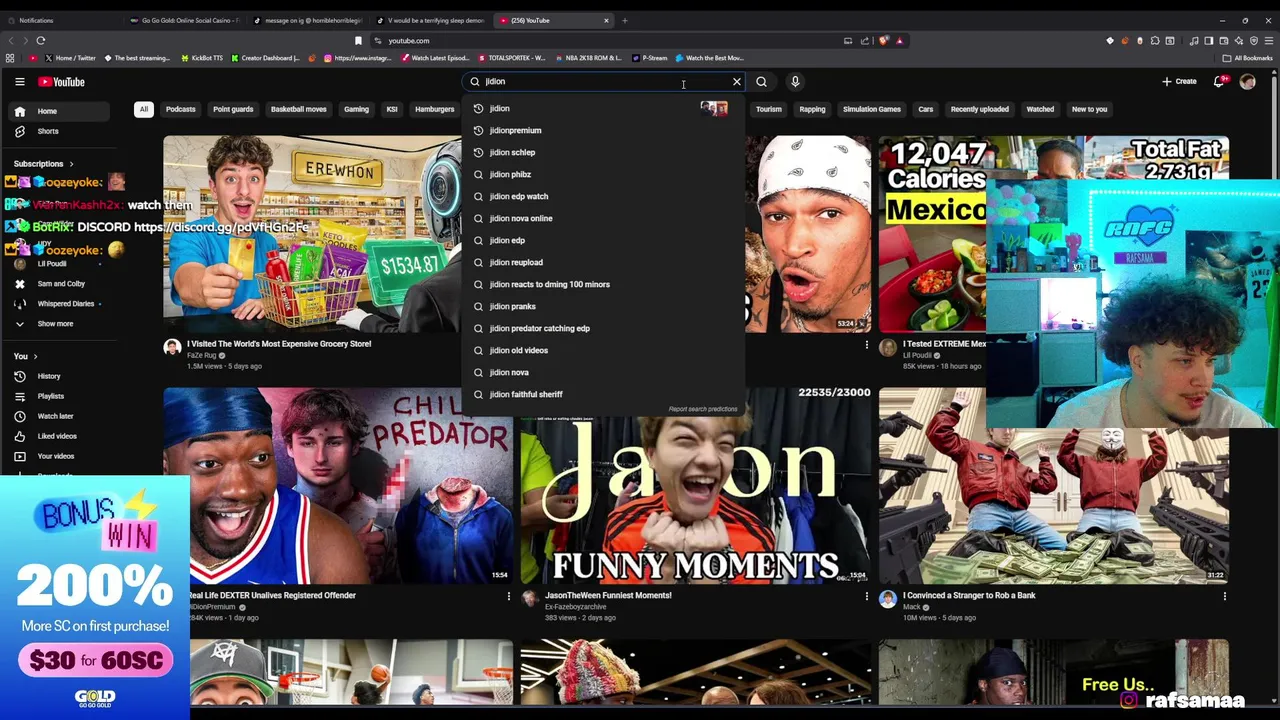Click 'Report search predictions' link

[x=703, y=409]
